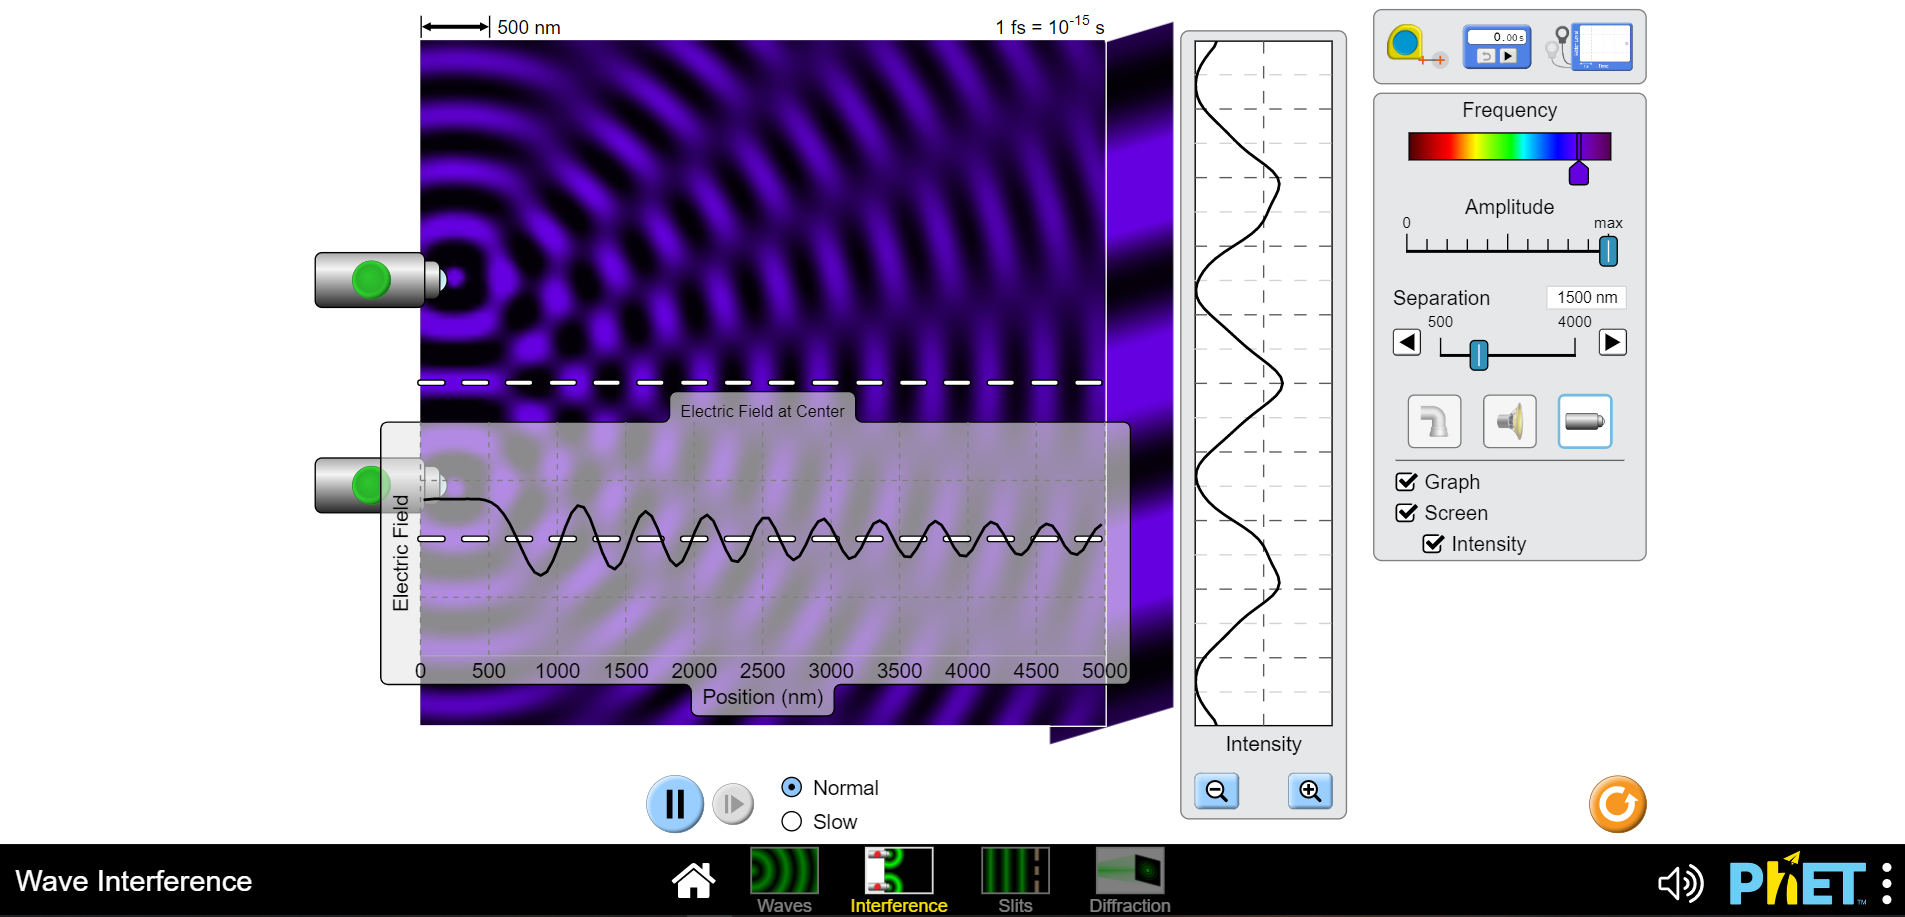
Task: Pick up the wave meter probe tool
Action: (1590, 46)
